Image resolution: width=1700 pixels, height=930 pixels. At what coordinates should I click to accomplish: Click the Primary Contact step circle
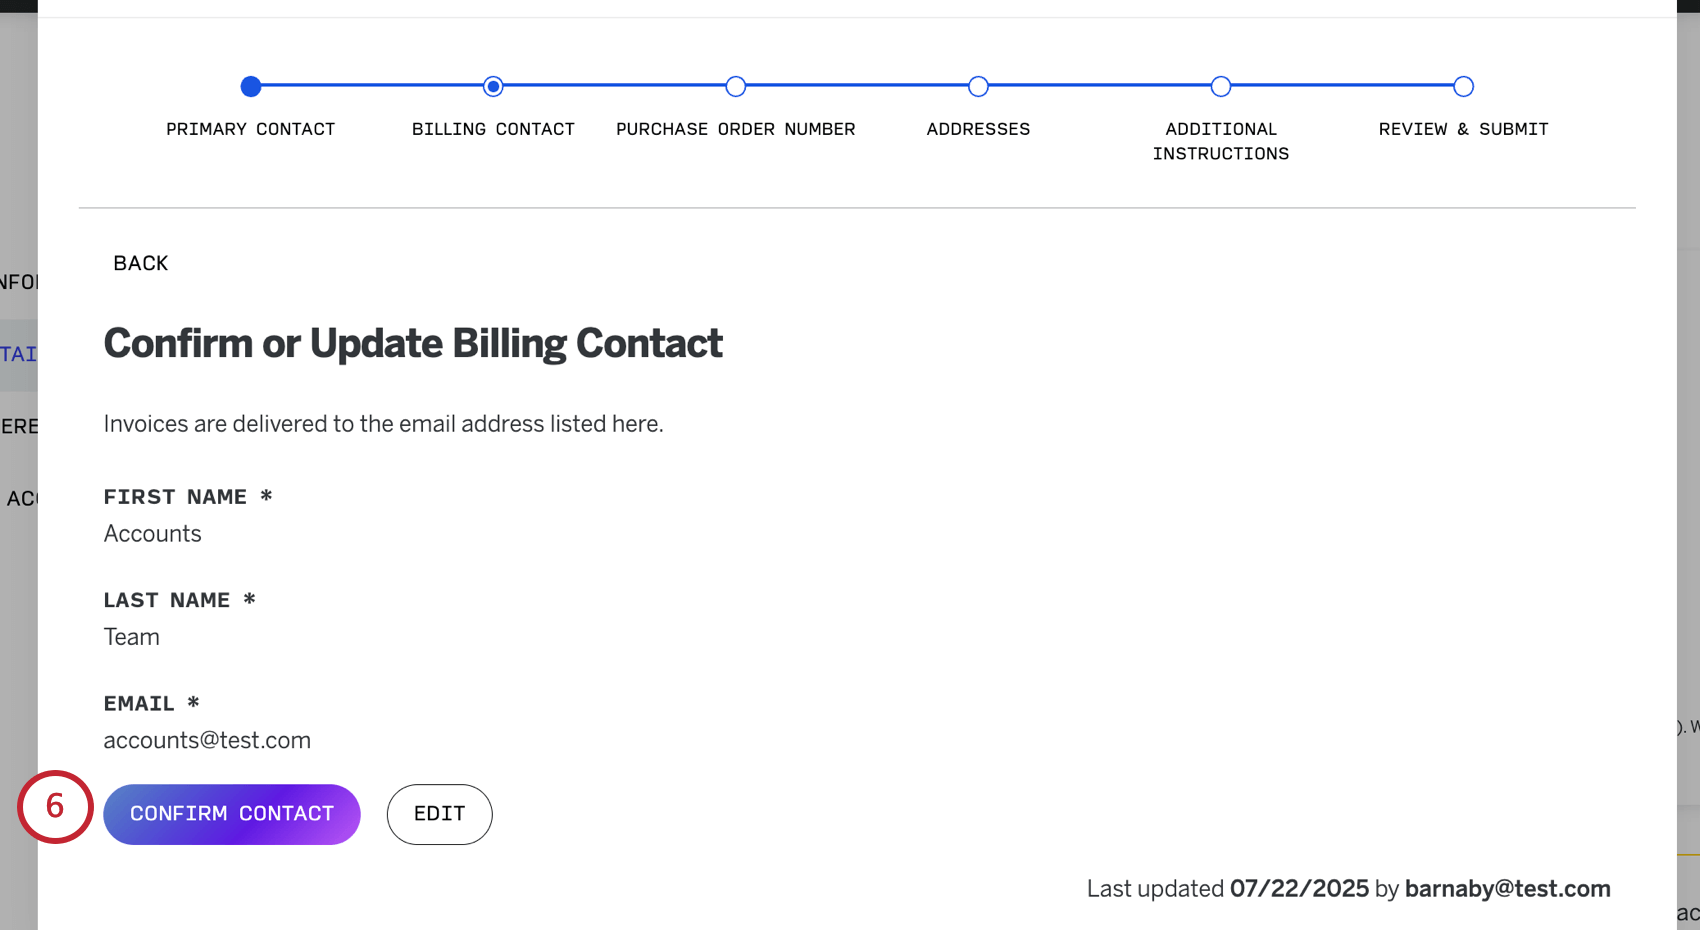pyautogui.click(x=251, y=87)
